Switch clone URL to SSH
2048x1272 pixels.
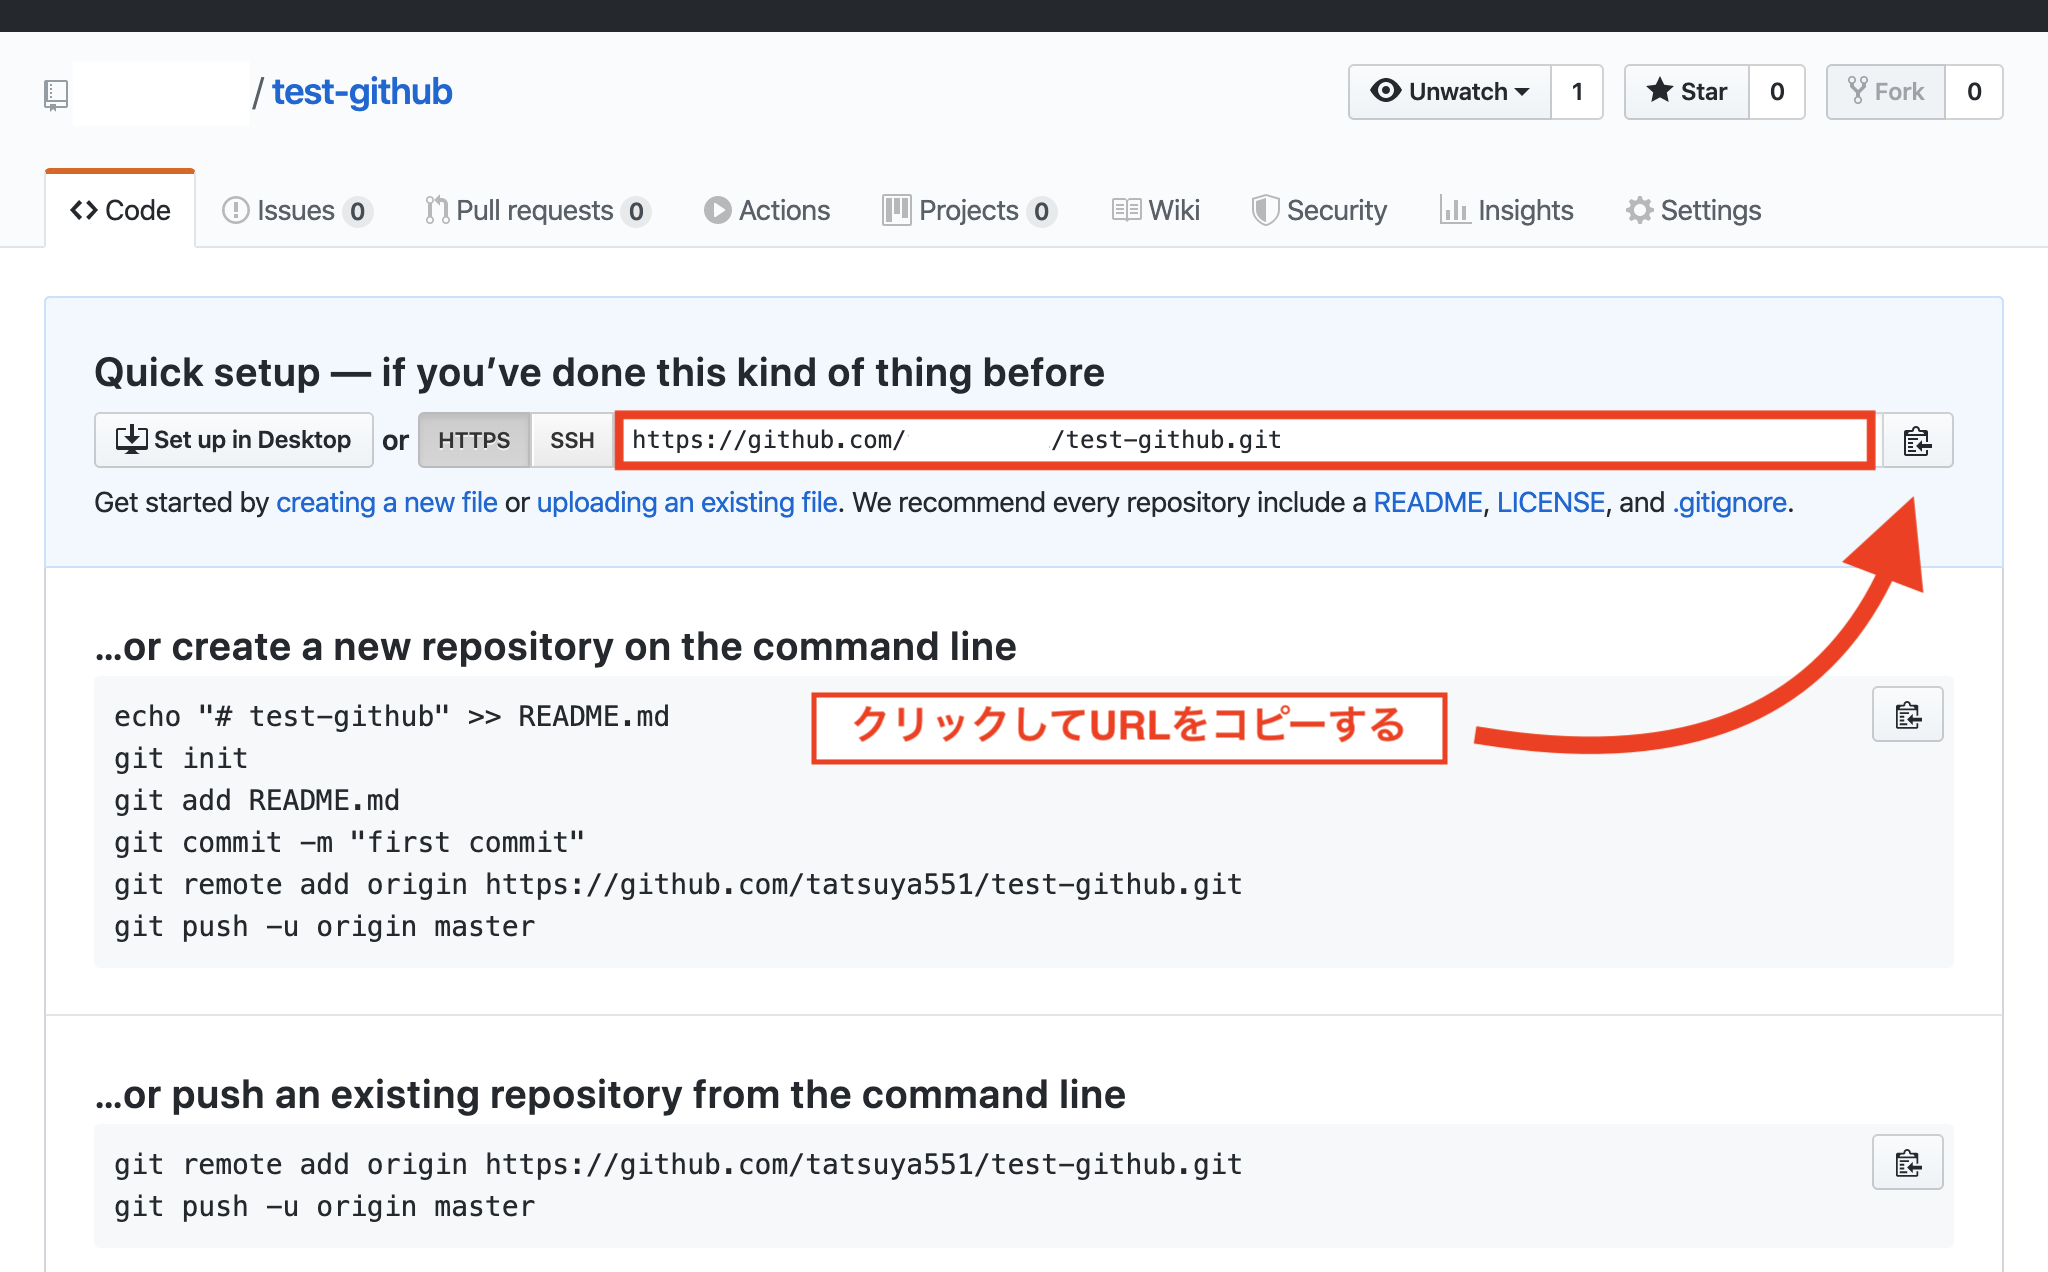pos(572,440)
